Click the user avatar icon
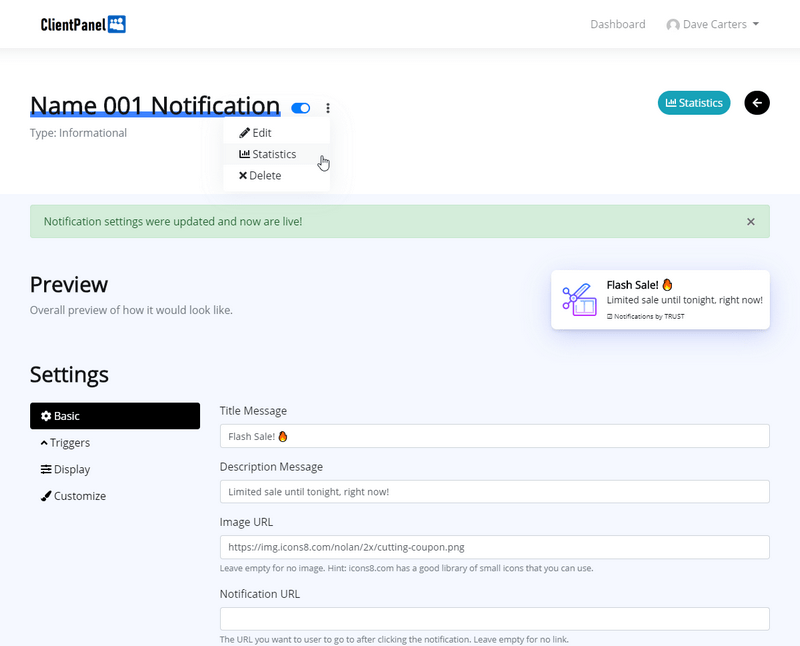This screenshot has height=646, width=800. click(673, 24)
